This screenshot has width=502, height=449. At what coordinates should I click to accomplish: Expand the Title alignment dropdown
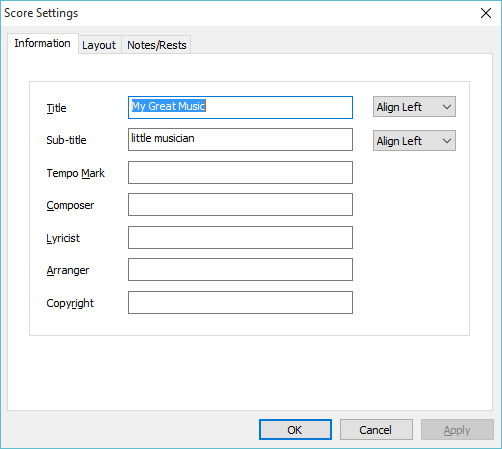[414, 107]
